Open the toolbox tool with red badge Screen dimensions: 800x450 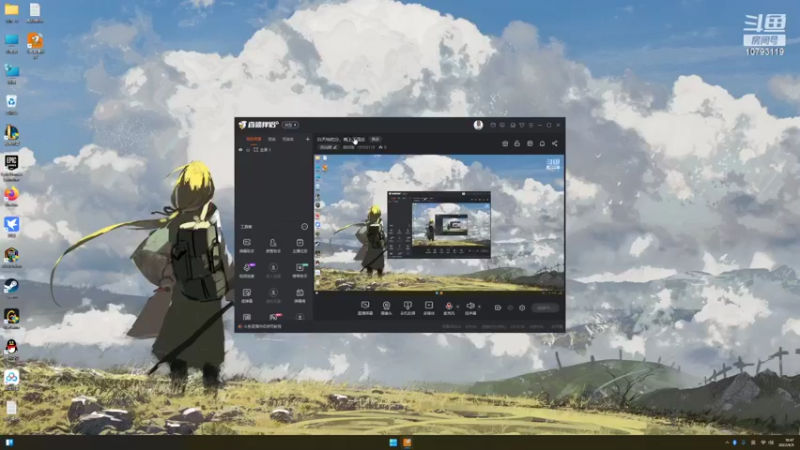pyautogui.click(x=274, y=317)
